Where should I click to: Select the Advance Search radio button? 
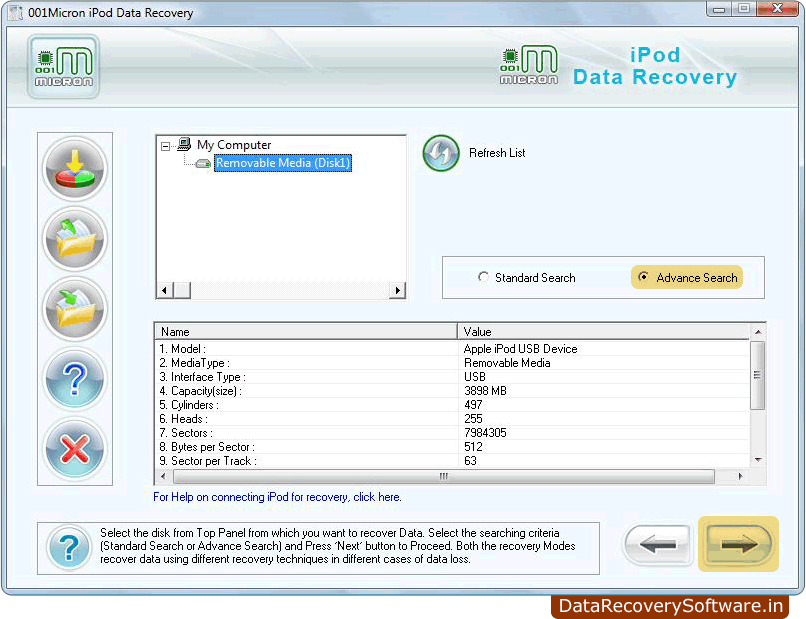(643, 277)
